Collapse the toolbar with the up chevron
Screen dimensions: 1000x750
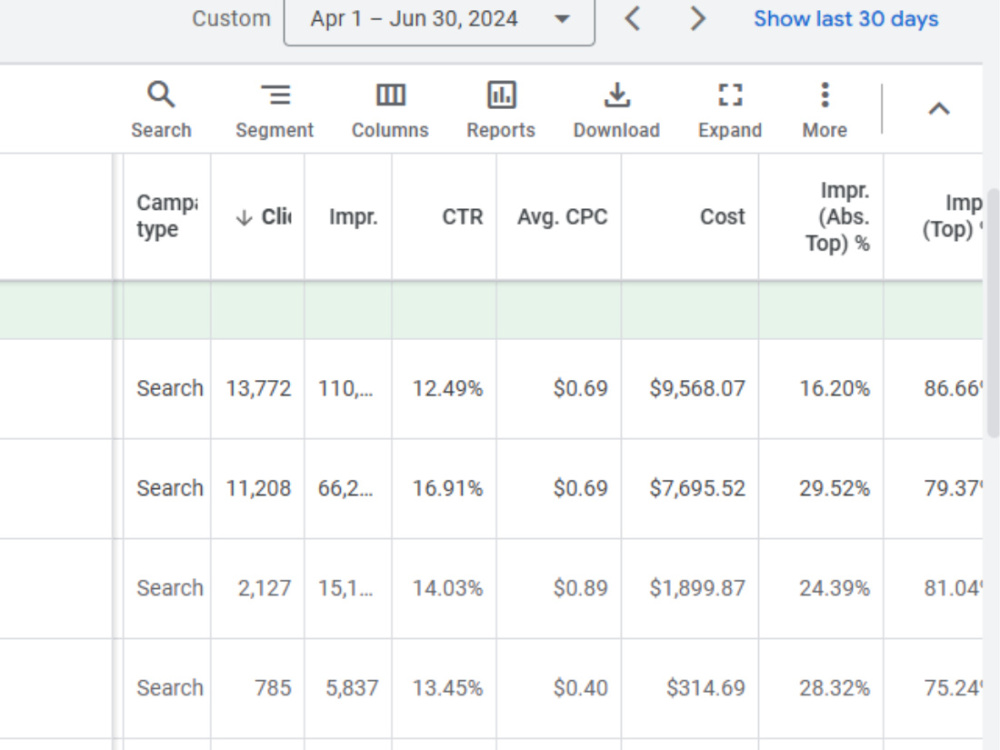tap(939, 109)
